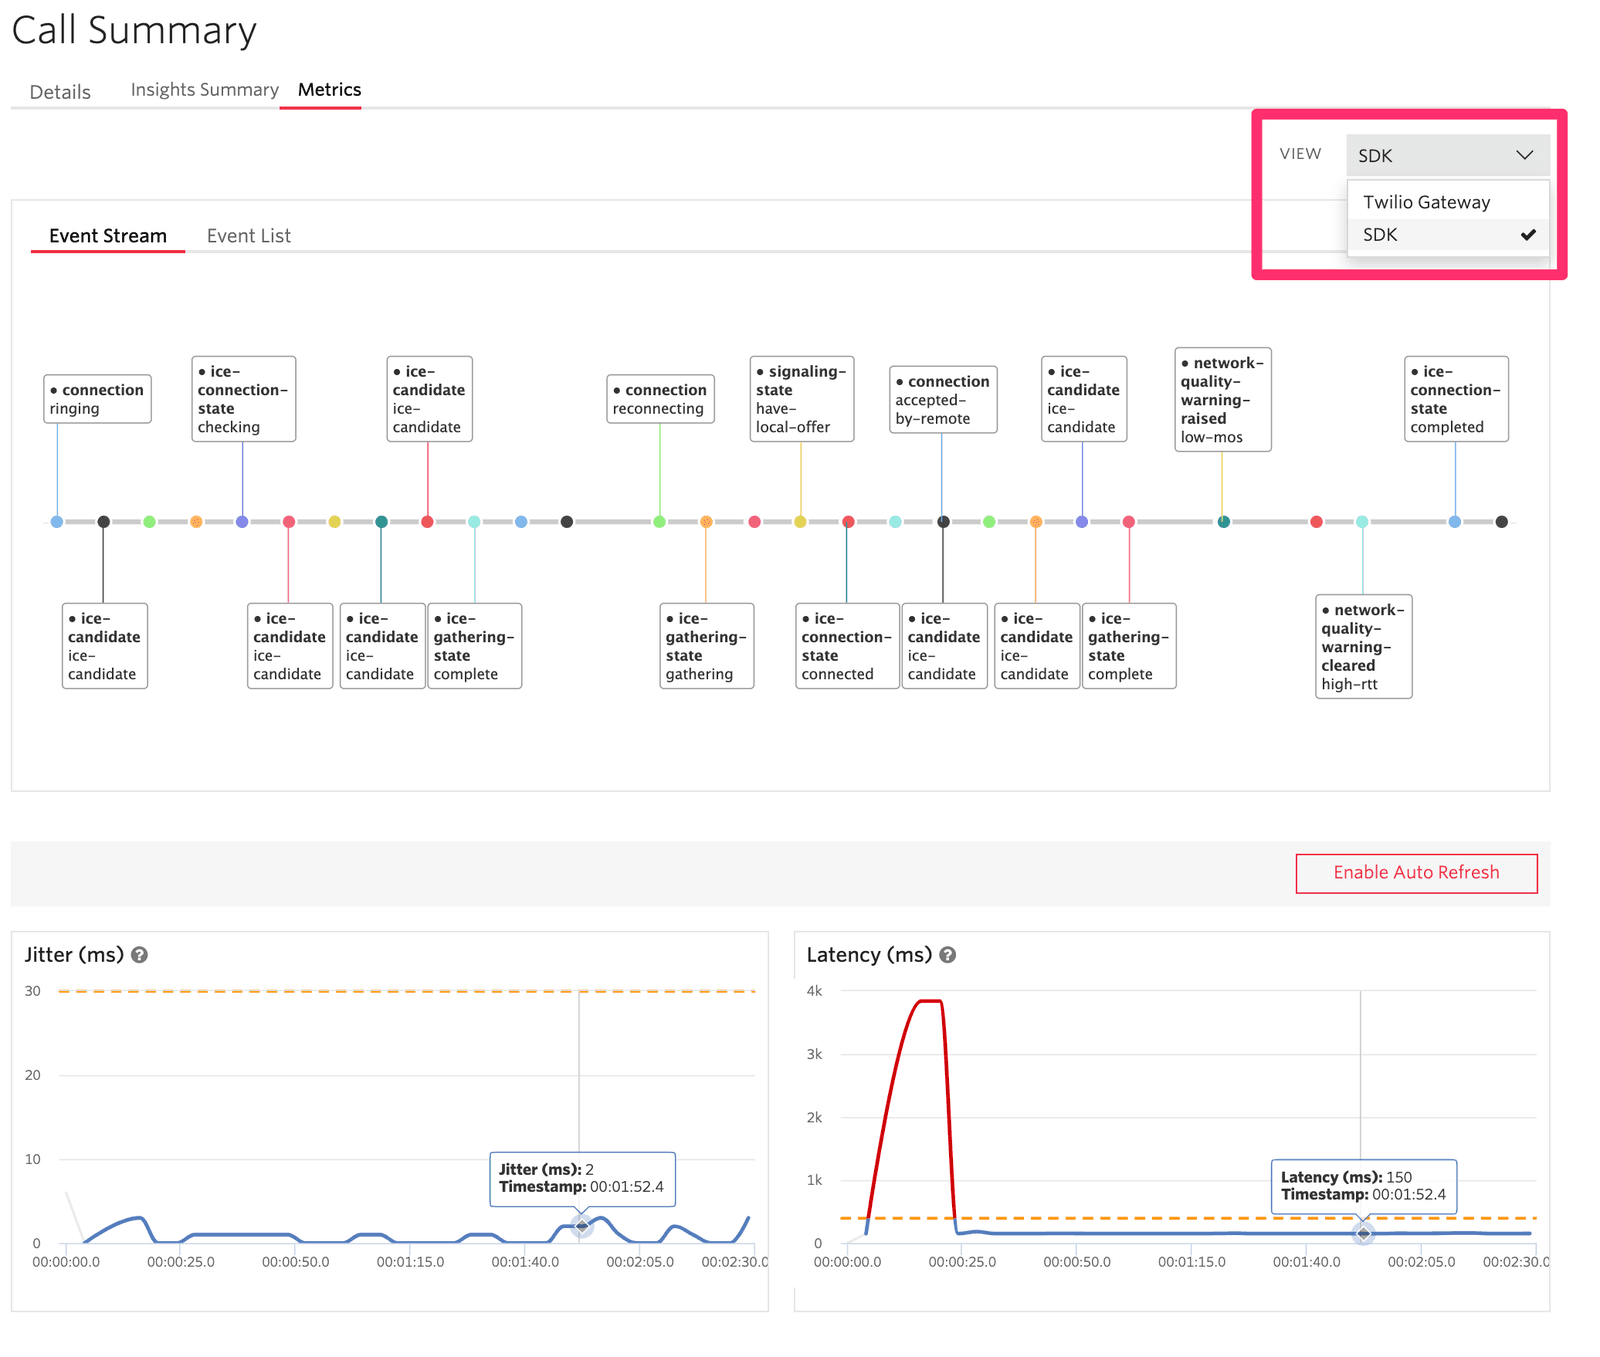Select the ice-connection-state checking event dot
This screenshot has height=1357, width=1600.
pyautogui.click(x=241, y=521)
